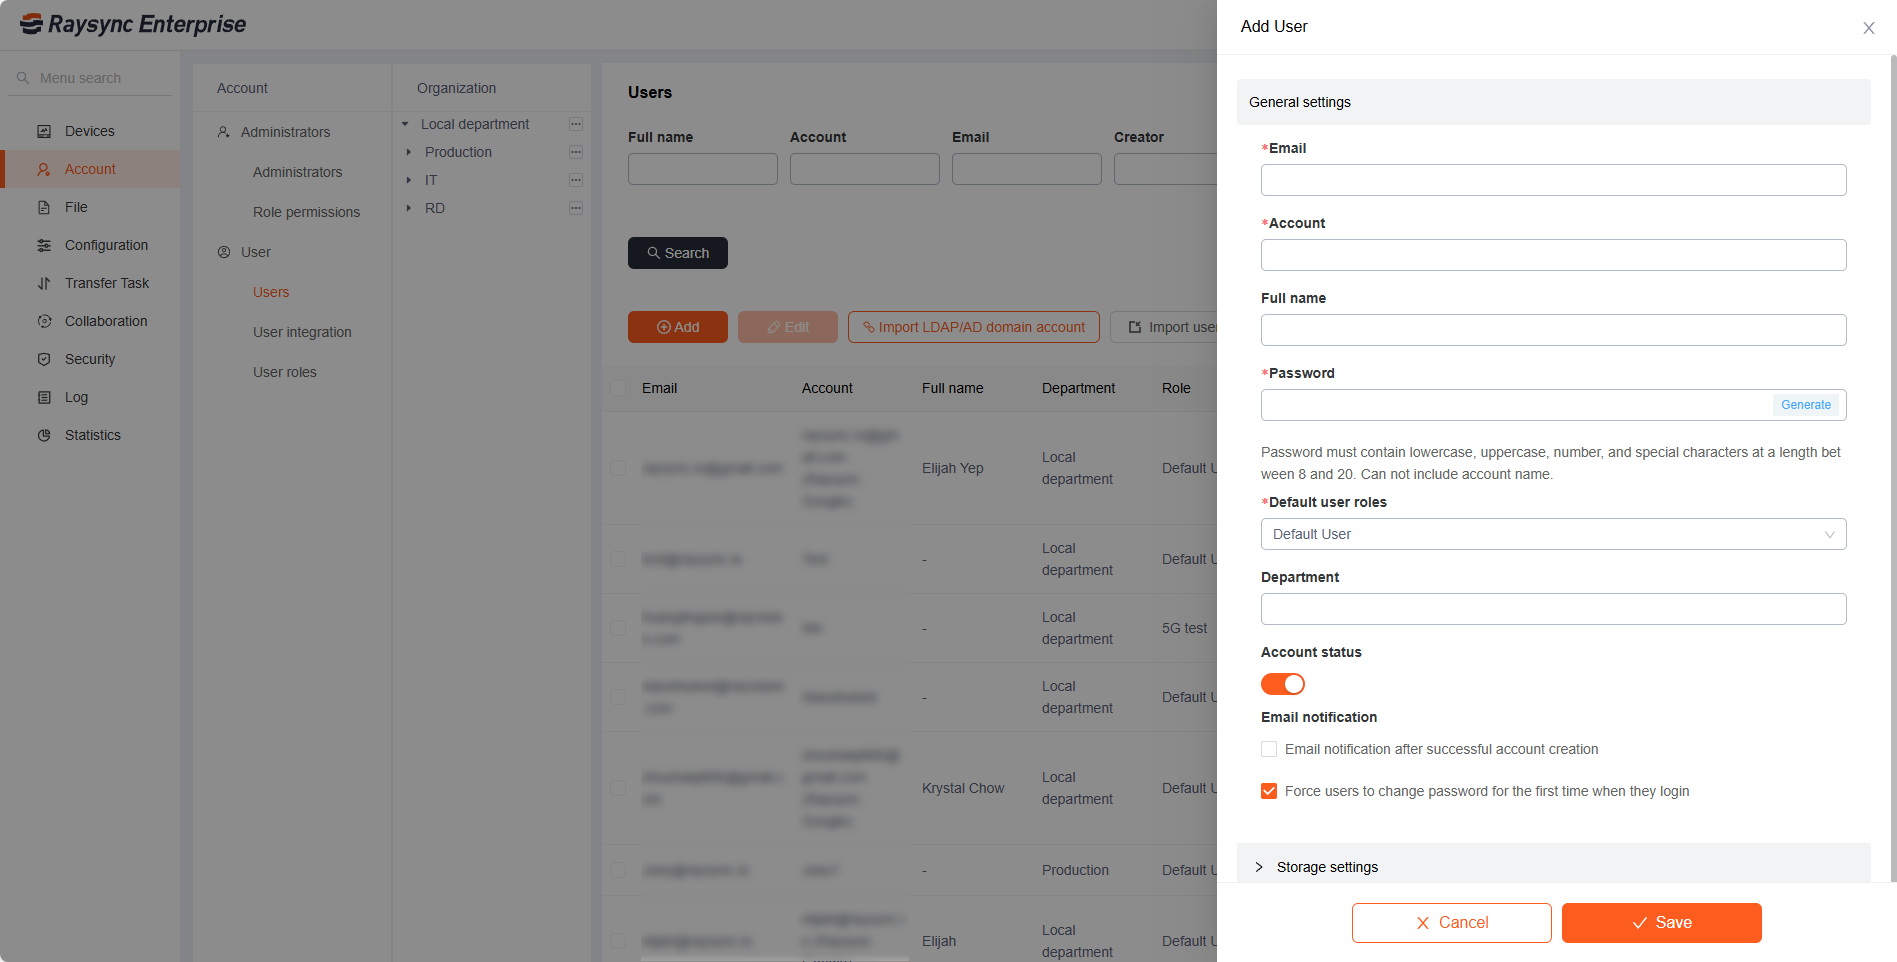Image resolution: width=1897 pixels, height=962 pixels.
Task: Select User roles in Account submenu
Action: [x=284, y=372]
